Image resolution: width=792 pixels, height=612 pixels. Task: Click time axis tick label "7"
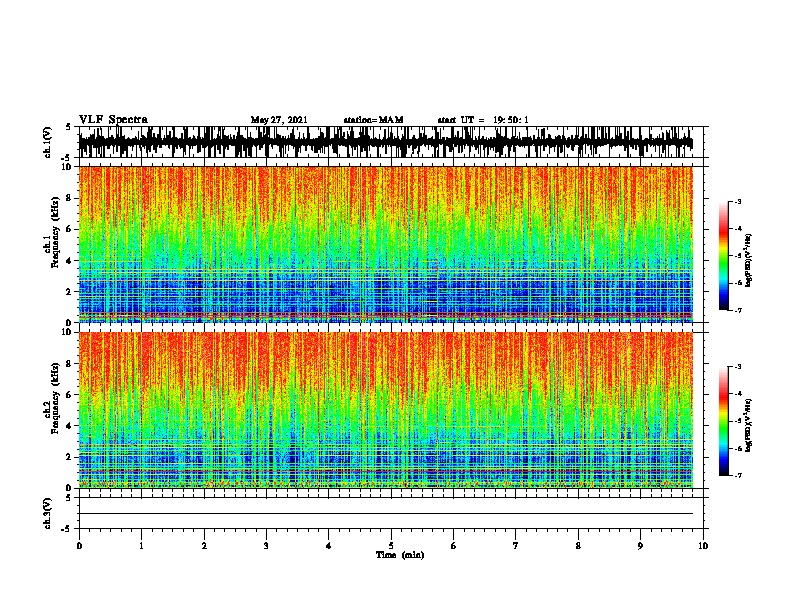[516, 546]
